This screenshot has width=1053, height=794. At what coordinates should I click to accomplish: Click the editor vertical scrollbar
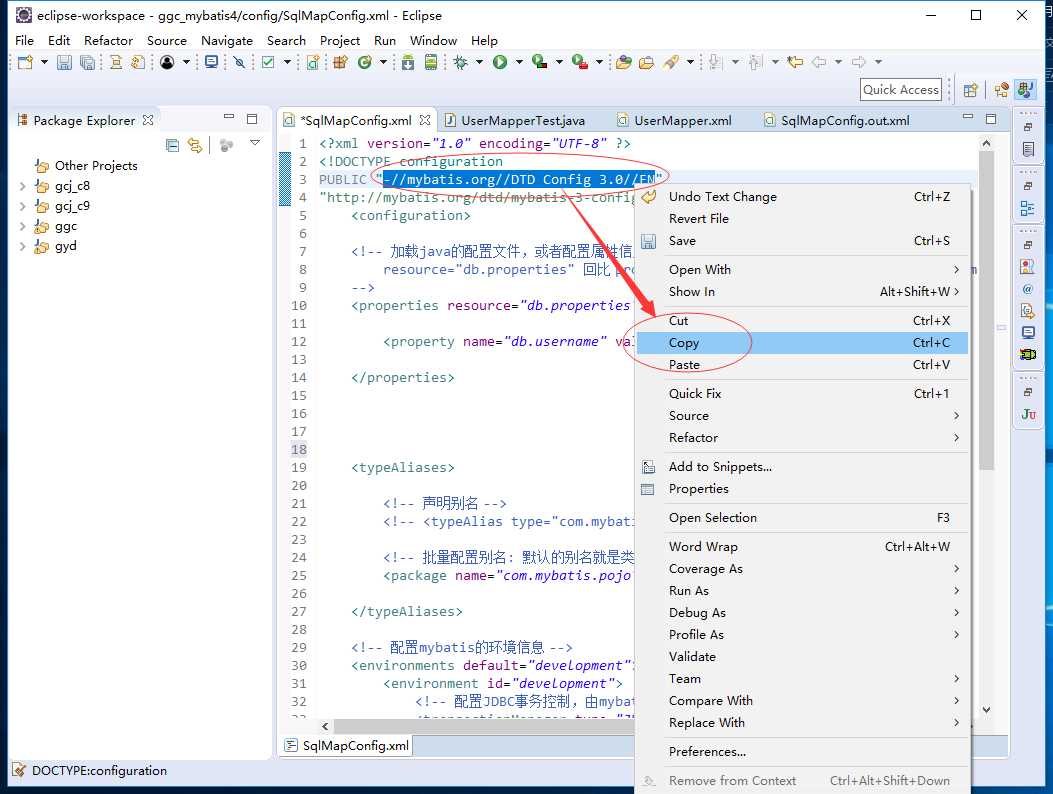click(x=986, y=309)
